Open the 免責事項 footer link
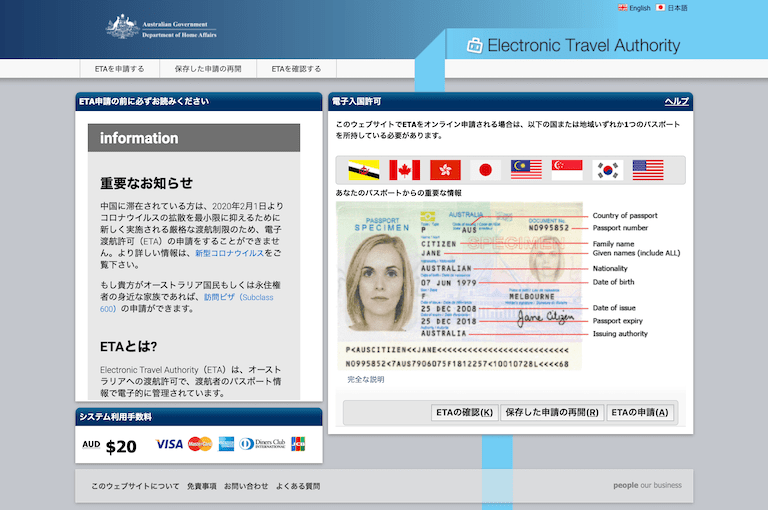 point(201,486)
